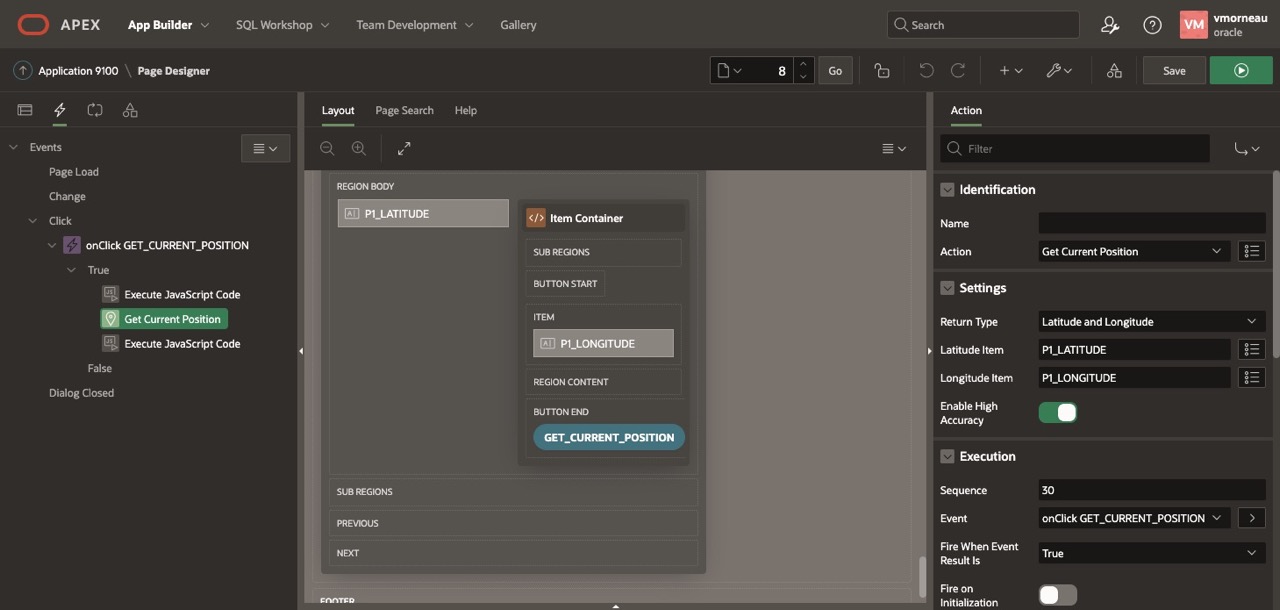This screenshot has height=610, width=1280.
Task: Open the Return Type dropdown
Action: (1151, 322)
